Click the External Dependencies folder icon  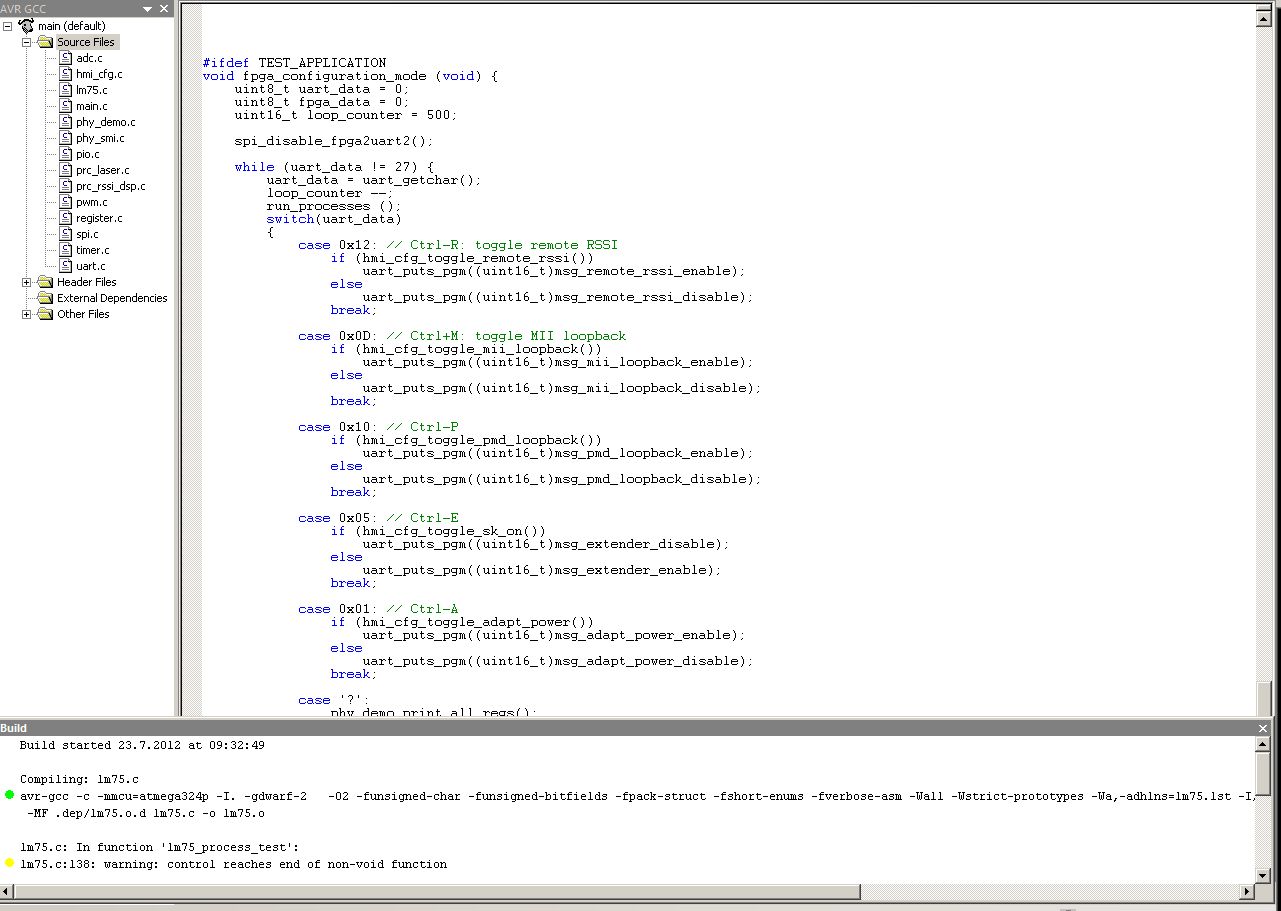[45, 298]
